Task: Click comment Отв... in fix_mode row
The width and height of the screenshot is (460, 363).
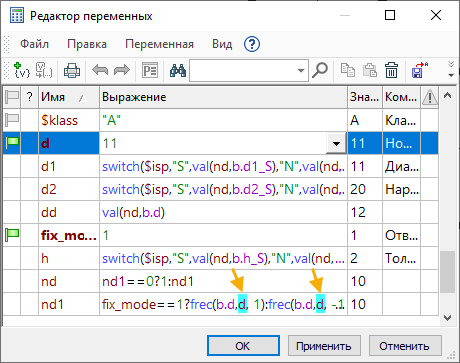Action: pyautogui.click(x=401, y=235)
